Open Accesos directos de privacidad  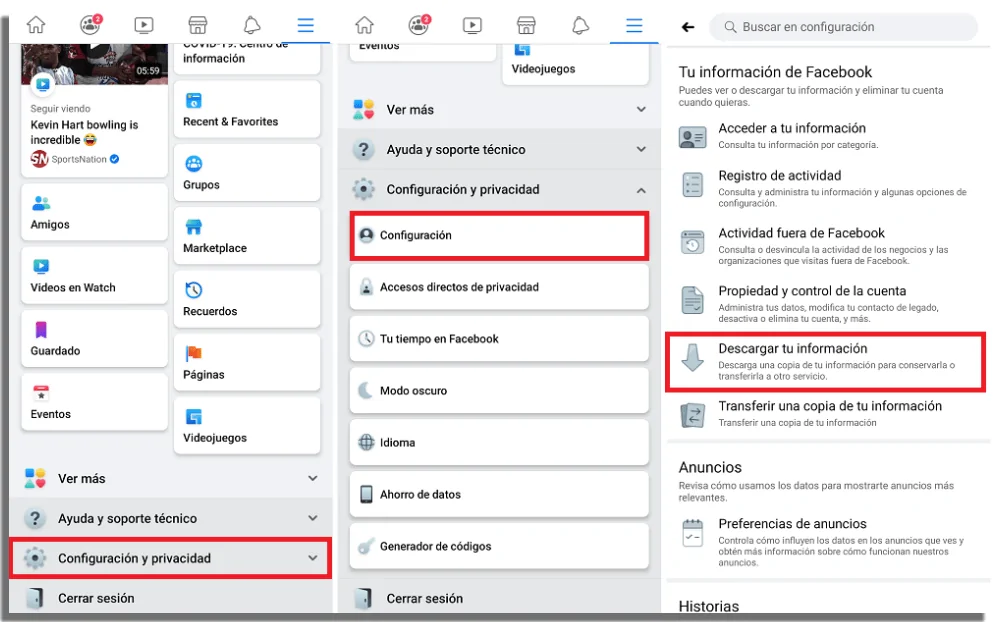(x=498, y=287)
